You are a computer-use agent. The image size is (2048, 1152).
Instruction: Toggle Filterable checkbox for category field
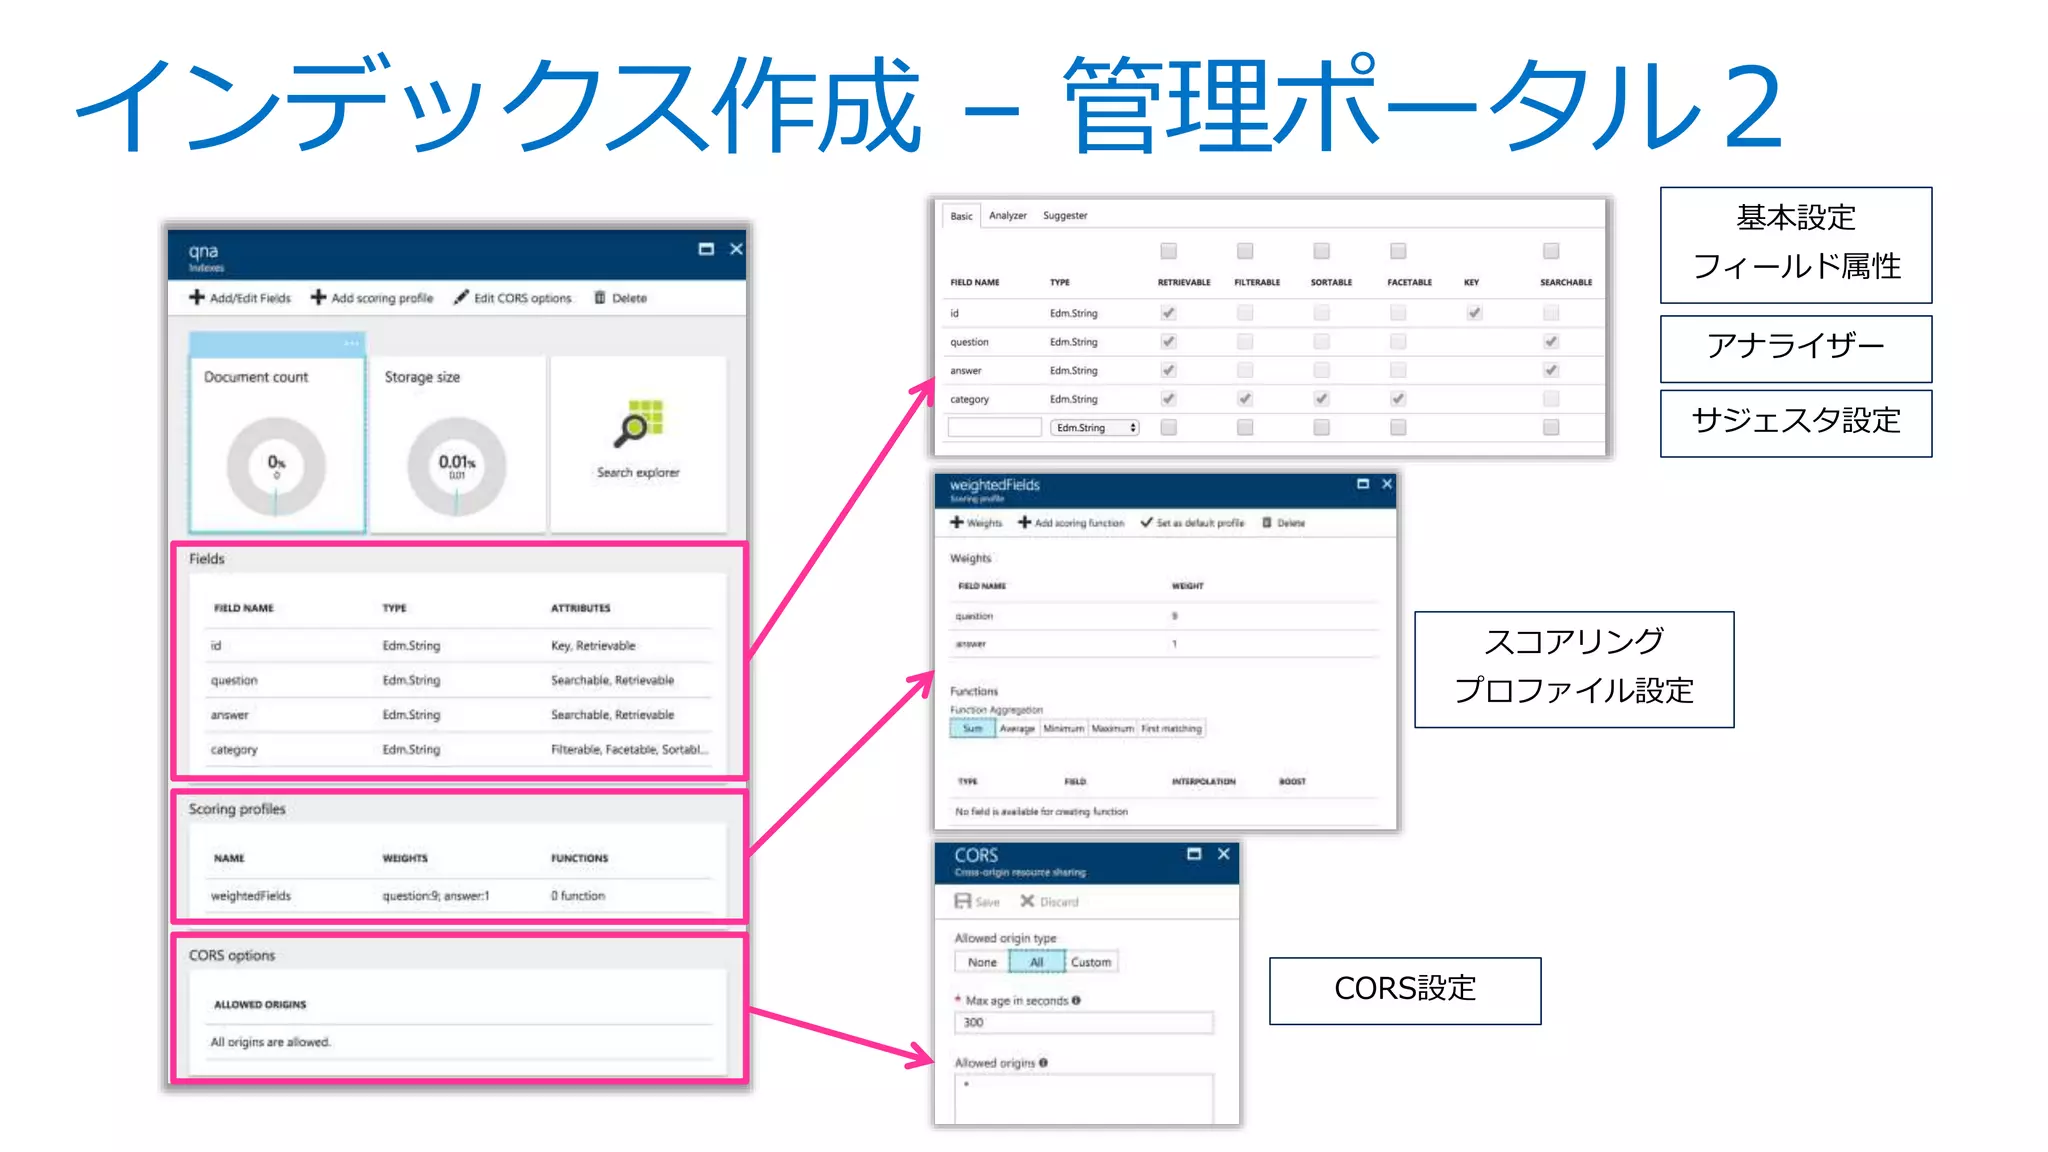click(x=1245, y=399)
